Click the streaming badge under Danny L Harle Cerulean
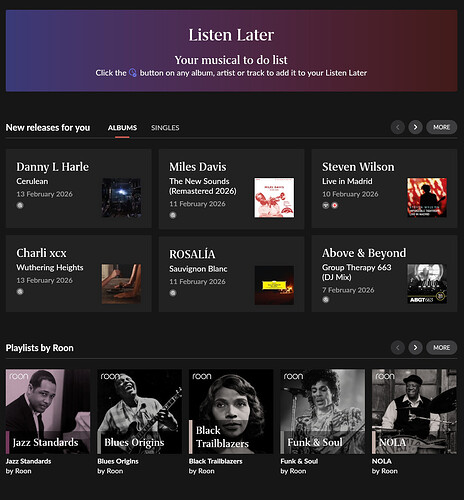The width and height of the screenshot is (464, 500). [x=20, y=205]
